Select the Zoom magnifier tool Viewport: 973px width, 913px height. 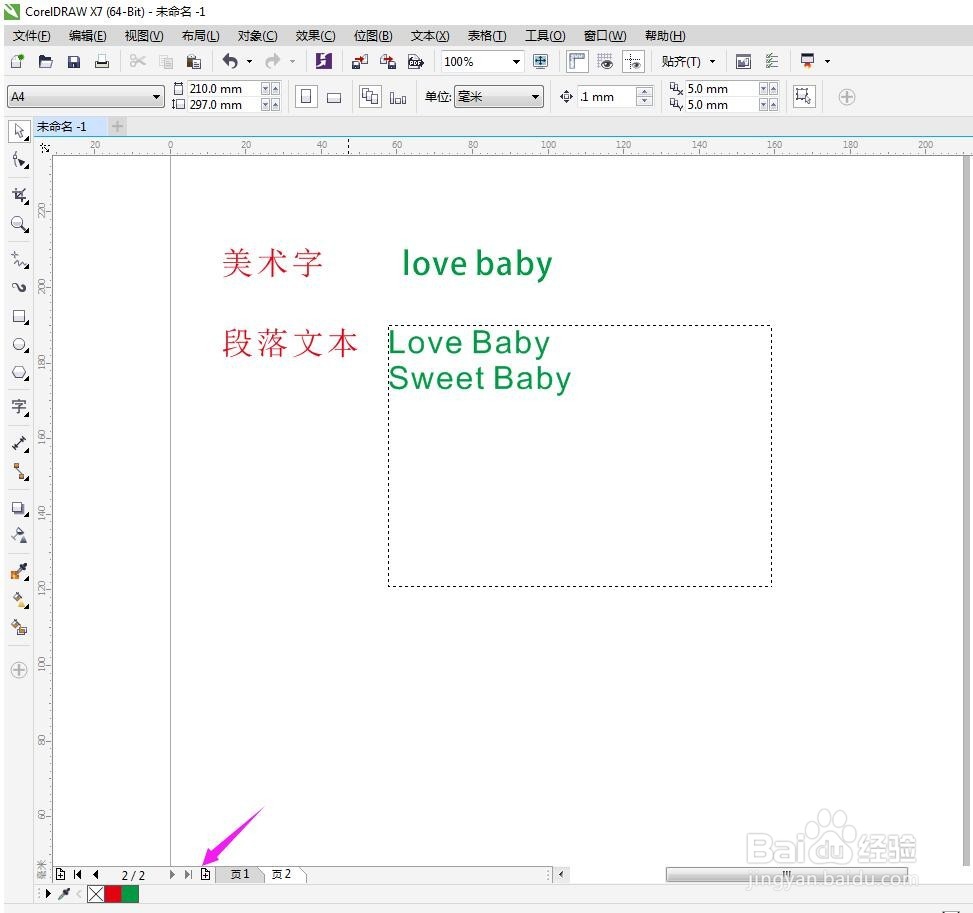point(19,224)
